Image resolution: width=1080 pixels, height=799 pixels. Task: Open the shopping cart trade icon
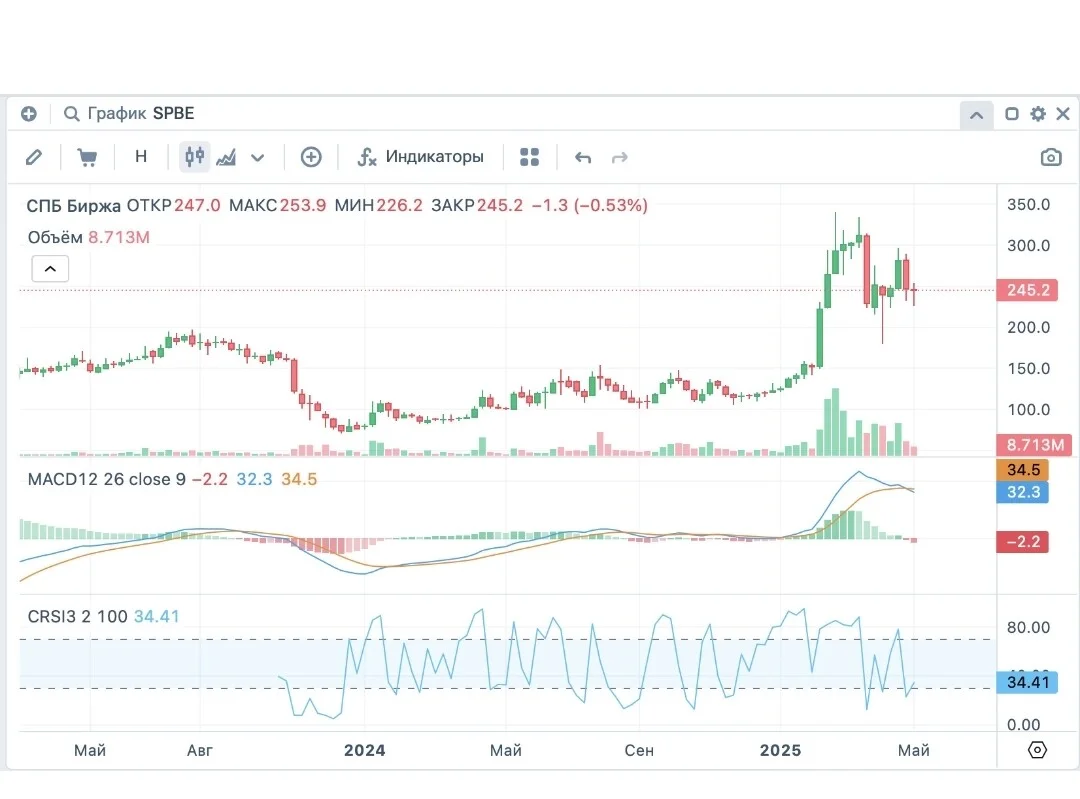coord(87,157)
